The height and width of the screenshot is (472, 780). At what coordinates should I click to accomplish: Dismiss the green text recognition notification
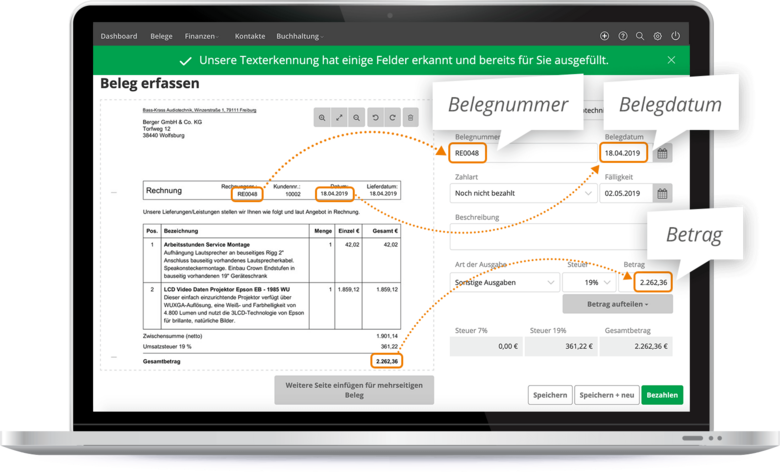click(672, 60)
